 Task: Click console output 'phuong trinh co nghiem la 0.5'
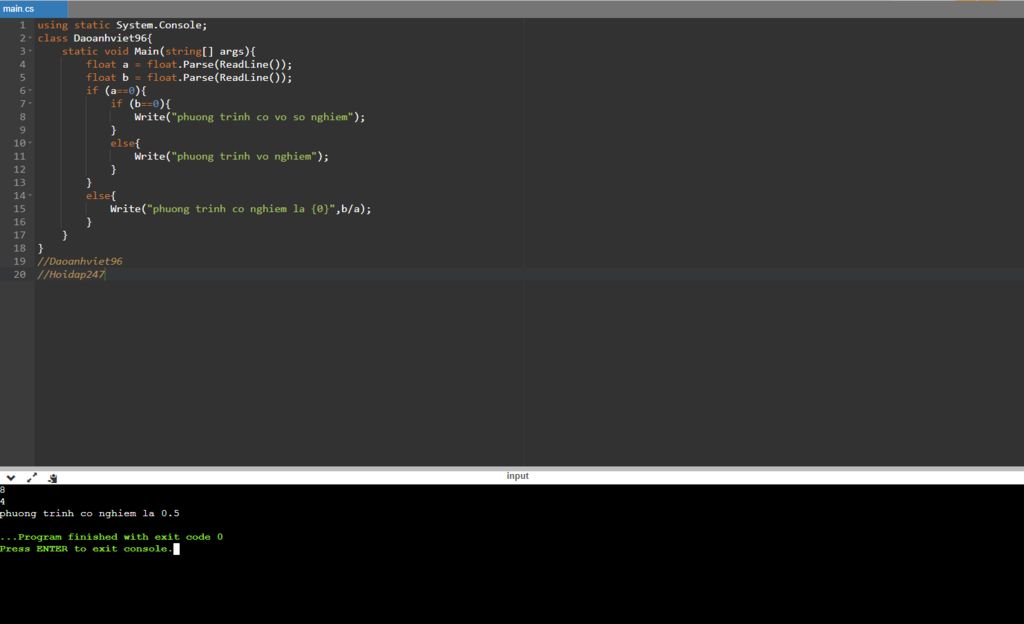(89, 514)
